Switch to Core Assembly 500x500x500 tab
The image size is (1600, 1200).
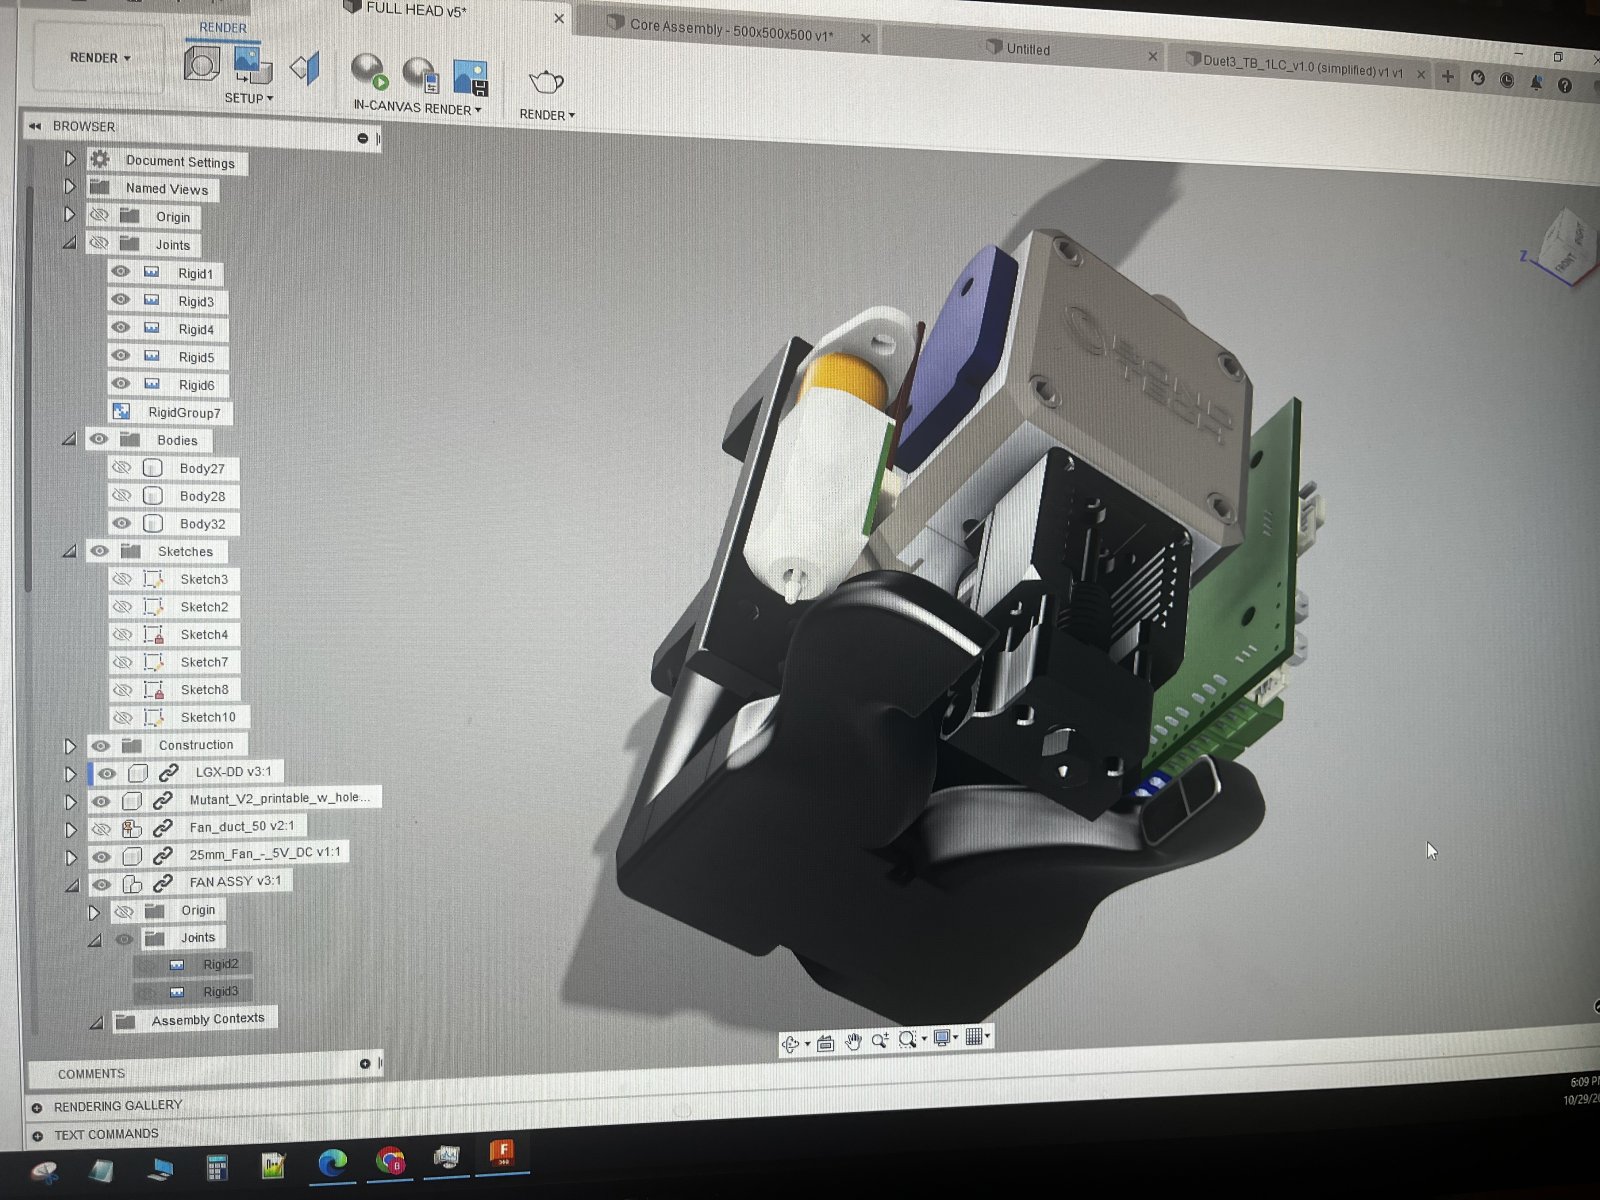[x=731, y=30]
